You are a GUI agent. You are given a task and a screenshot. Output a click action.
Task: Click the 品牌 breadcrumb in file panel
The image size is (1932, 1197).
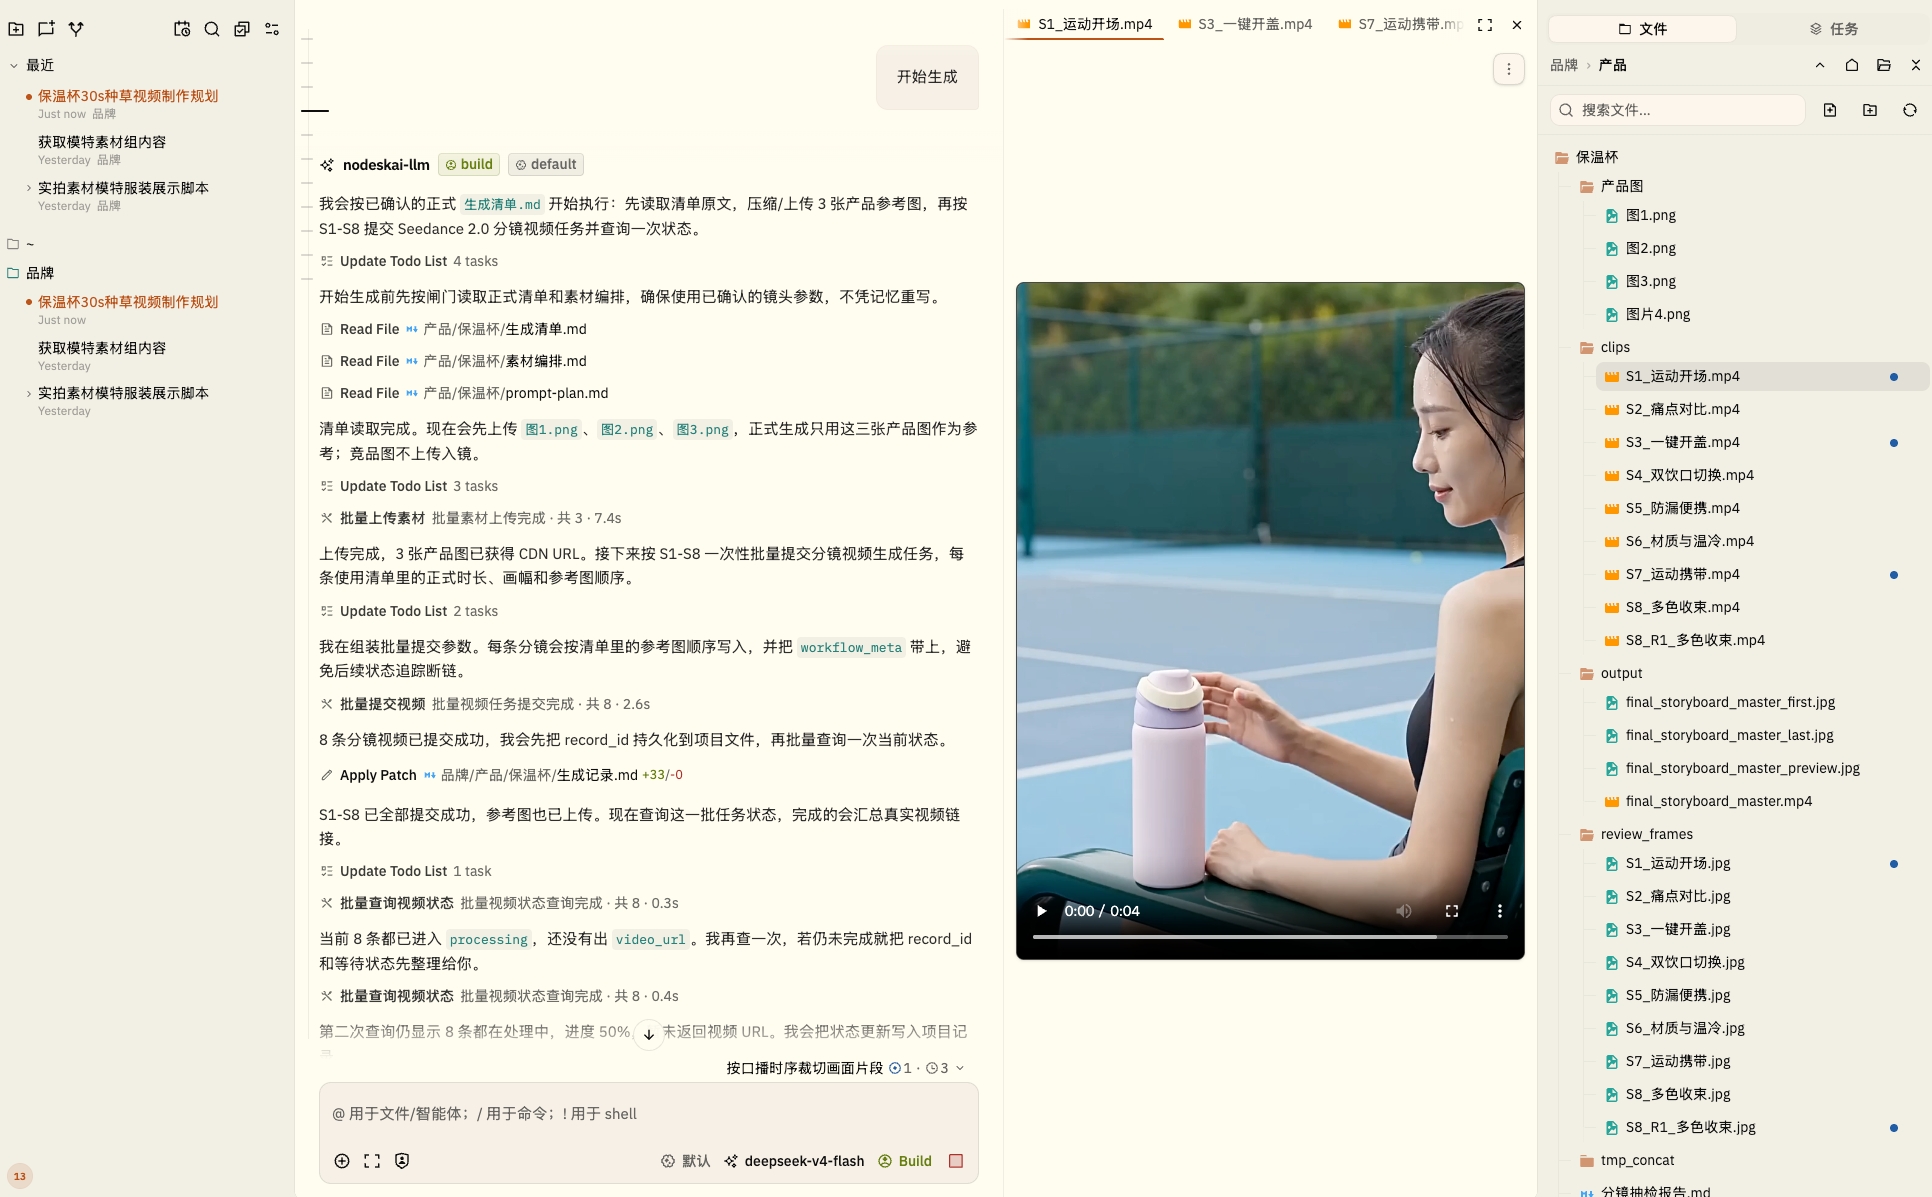coord(1564,65)
